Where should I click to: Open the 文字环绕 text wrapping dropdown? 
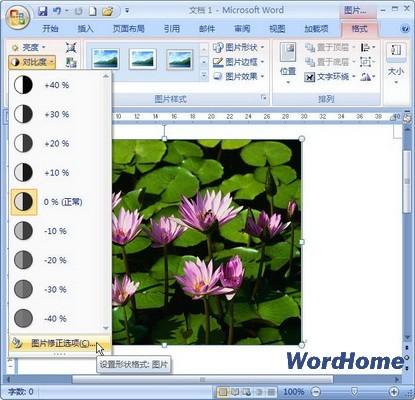click(330, 77)
